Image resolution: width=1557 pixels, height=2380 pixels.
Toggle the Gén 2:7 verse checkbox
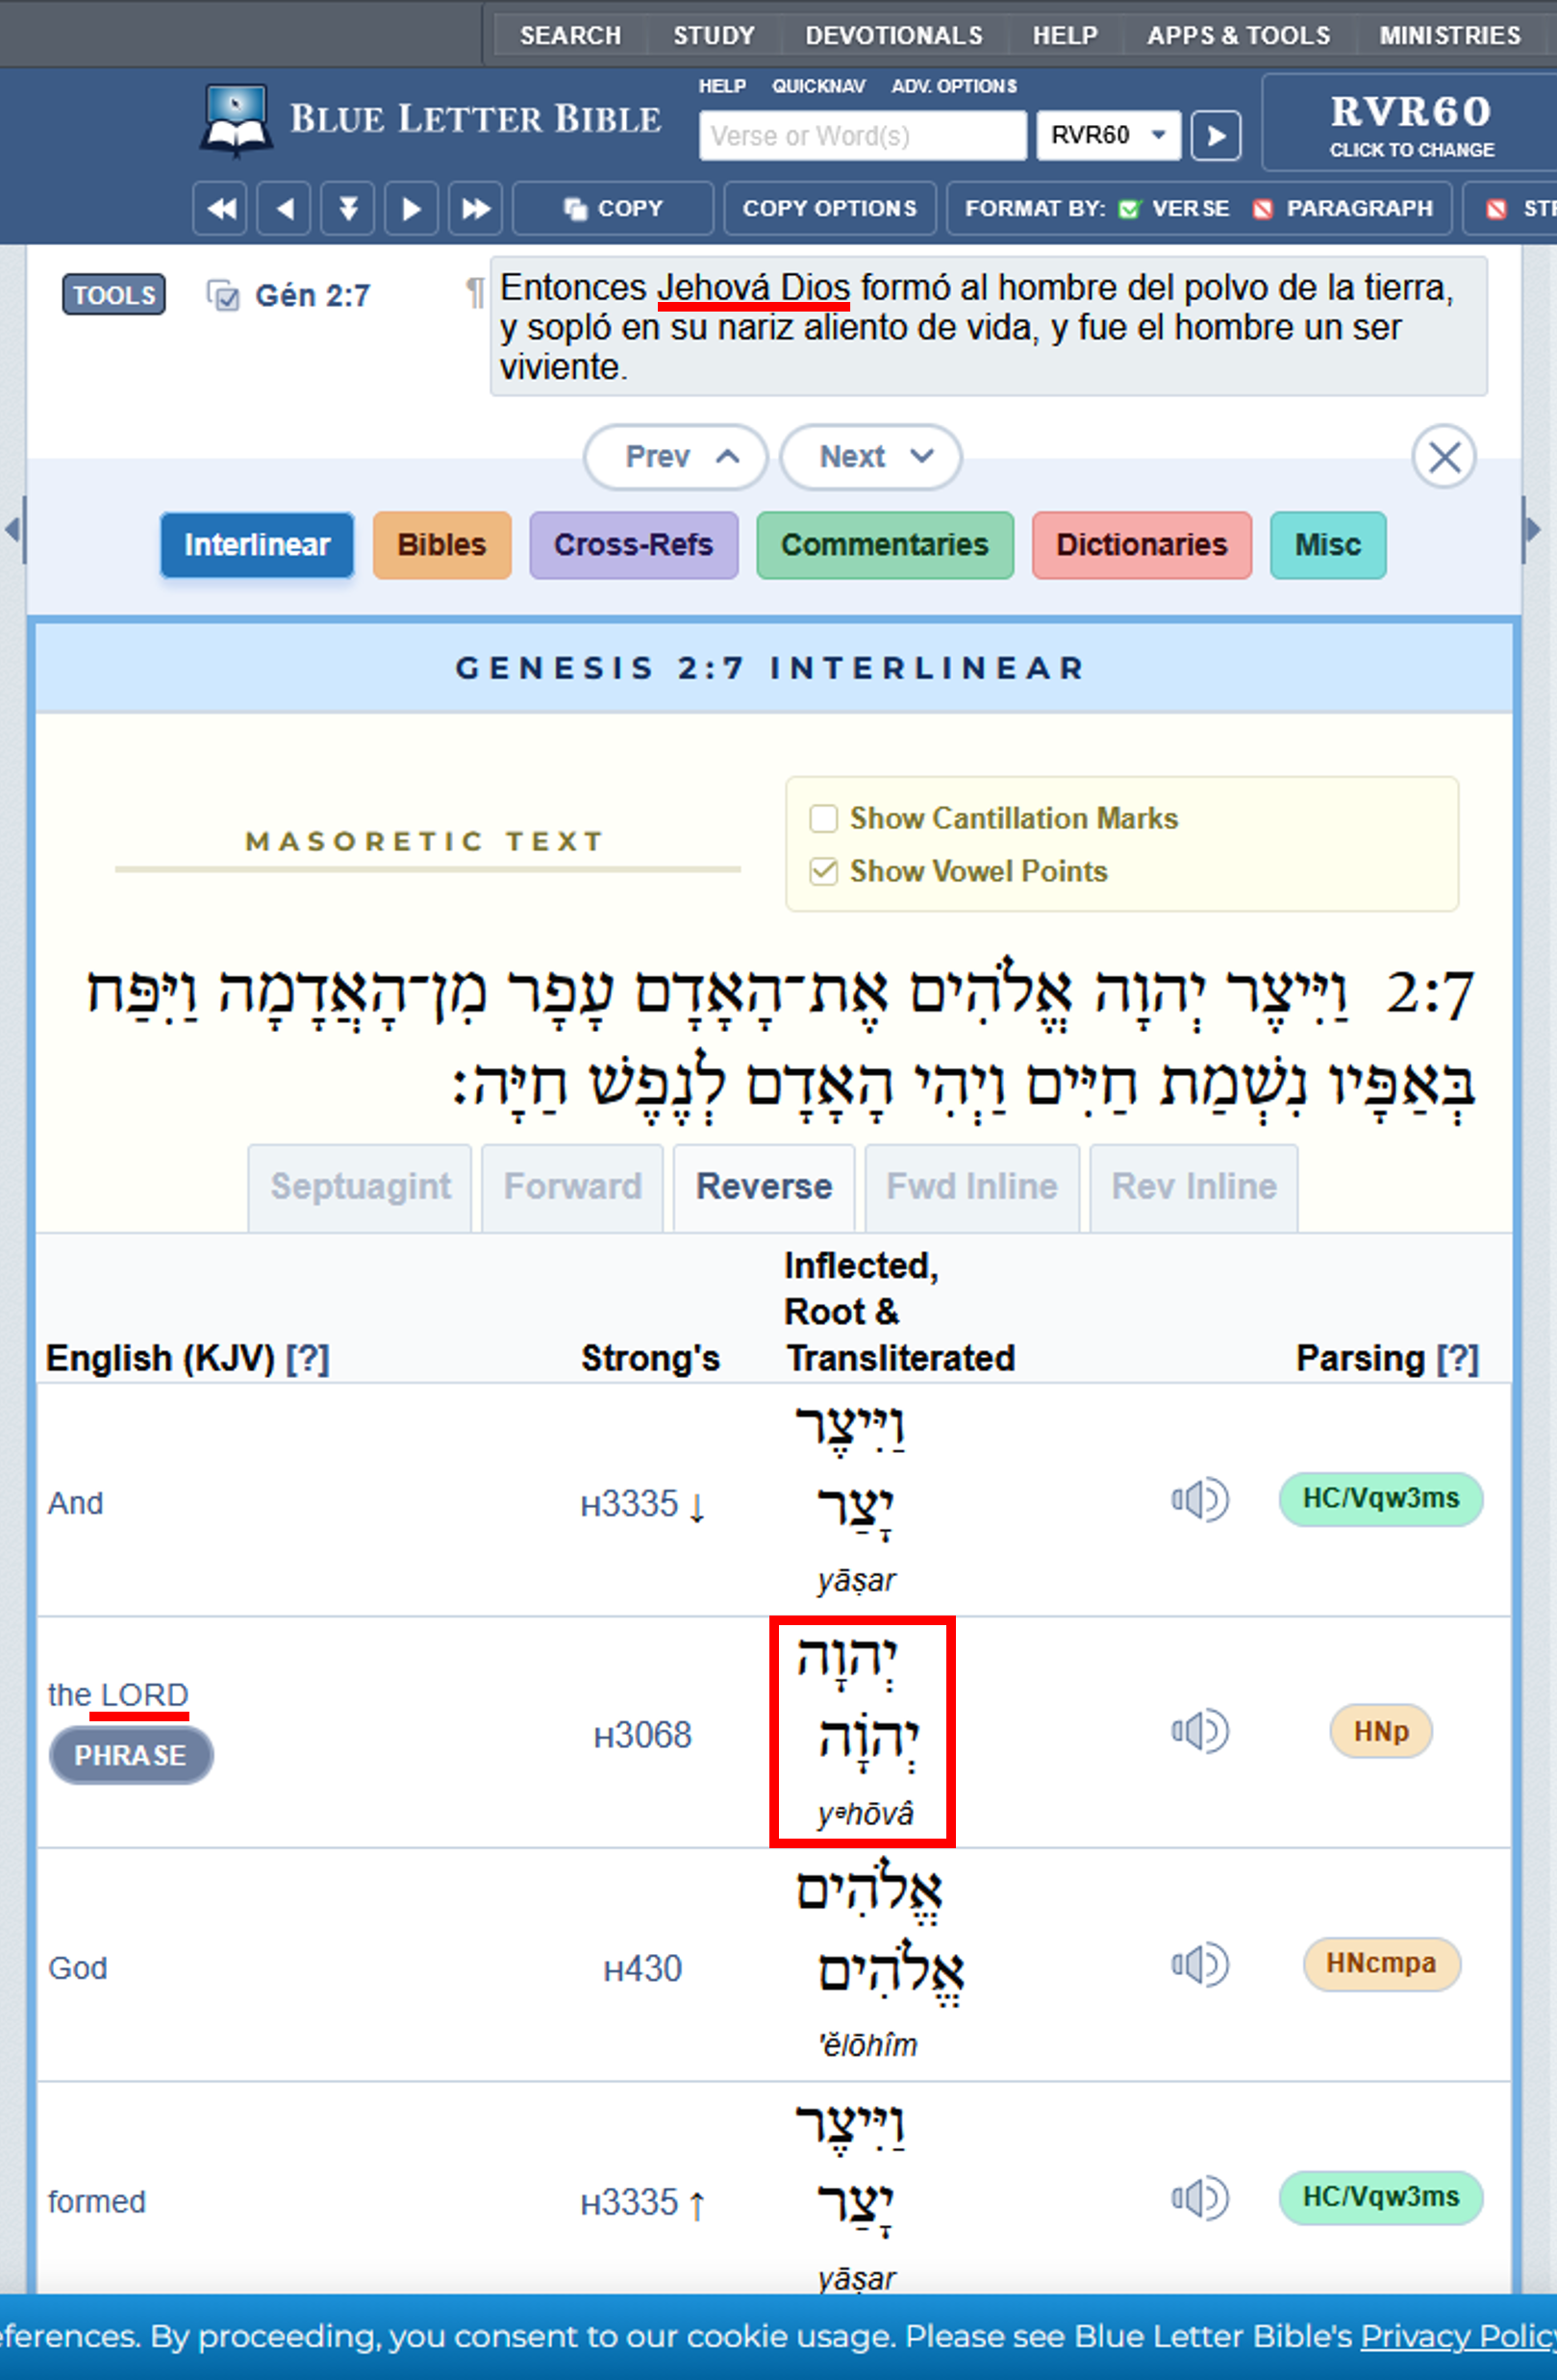223,295
